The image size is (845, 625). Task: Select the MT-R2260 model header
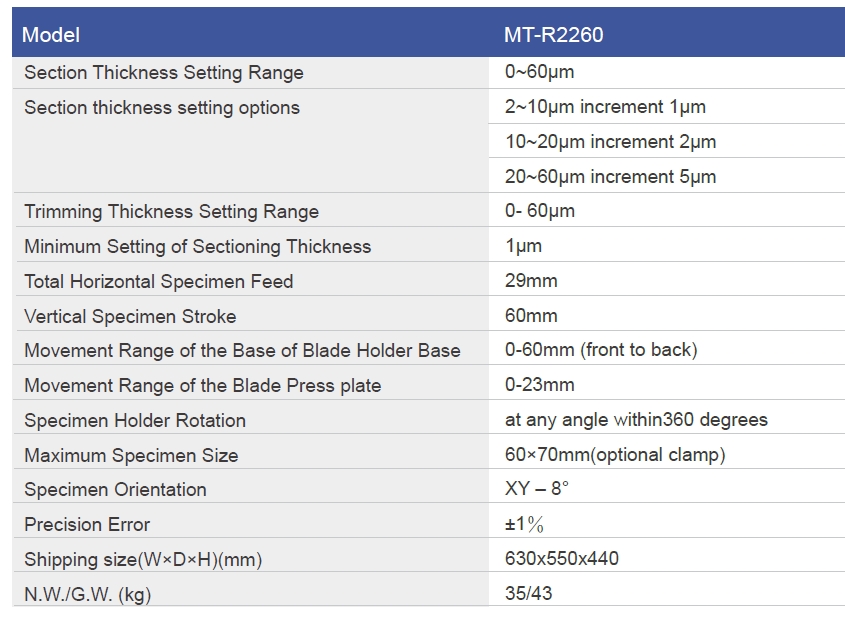(553, 35)
